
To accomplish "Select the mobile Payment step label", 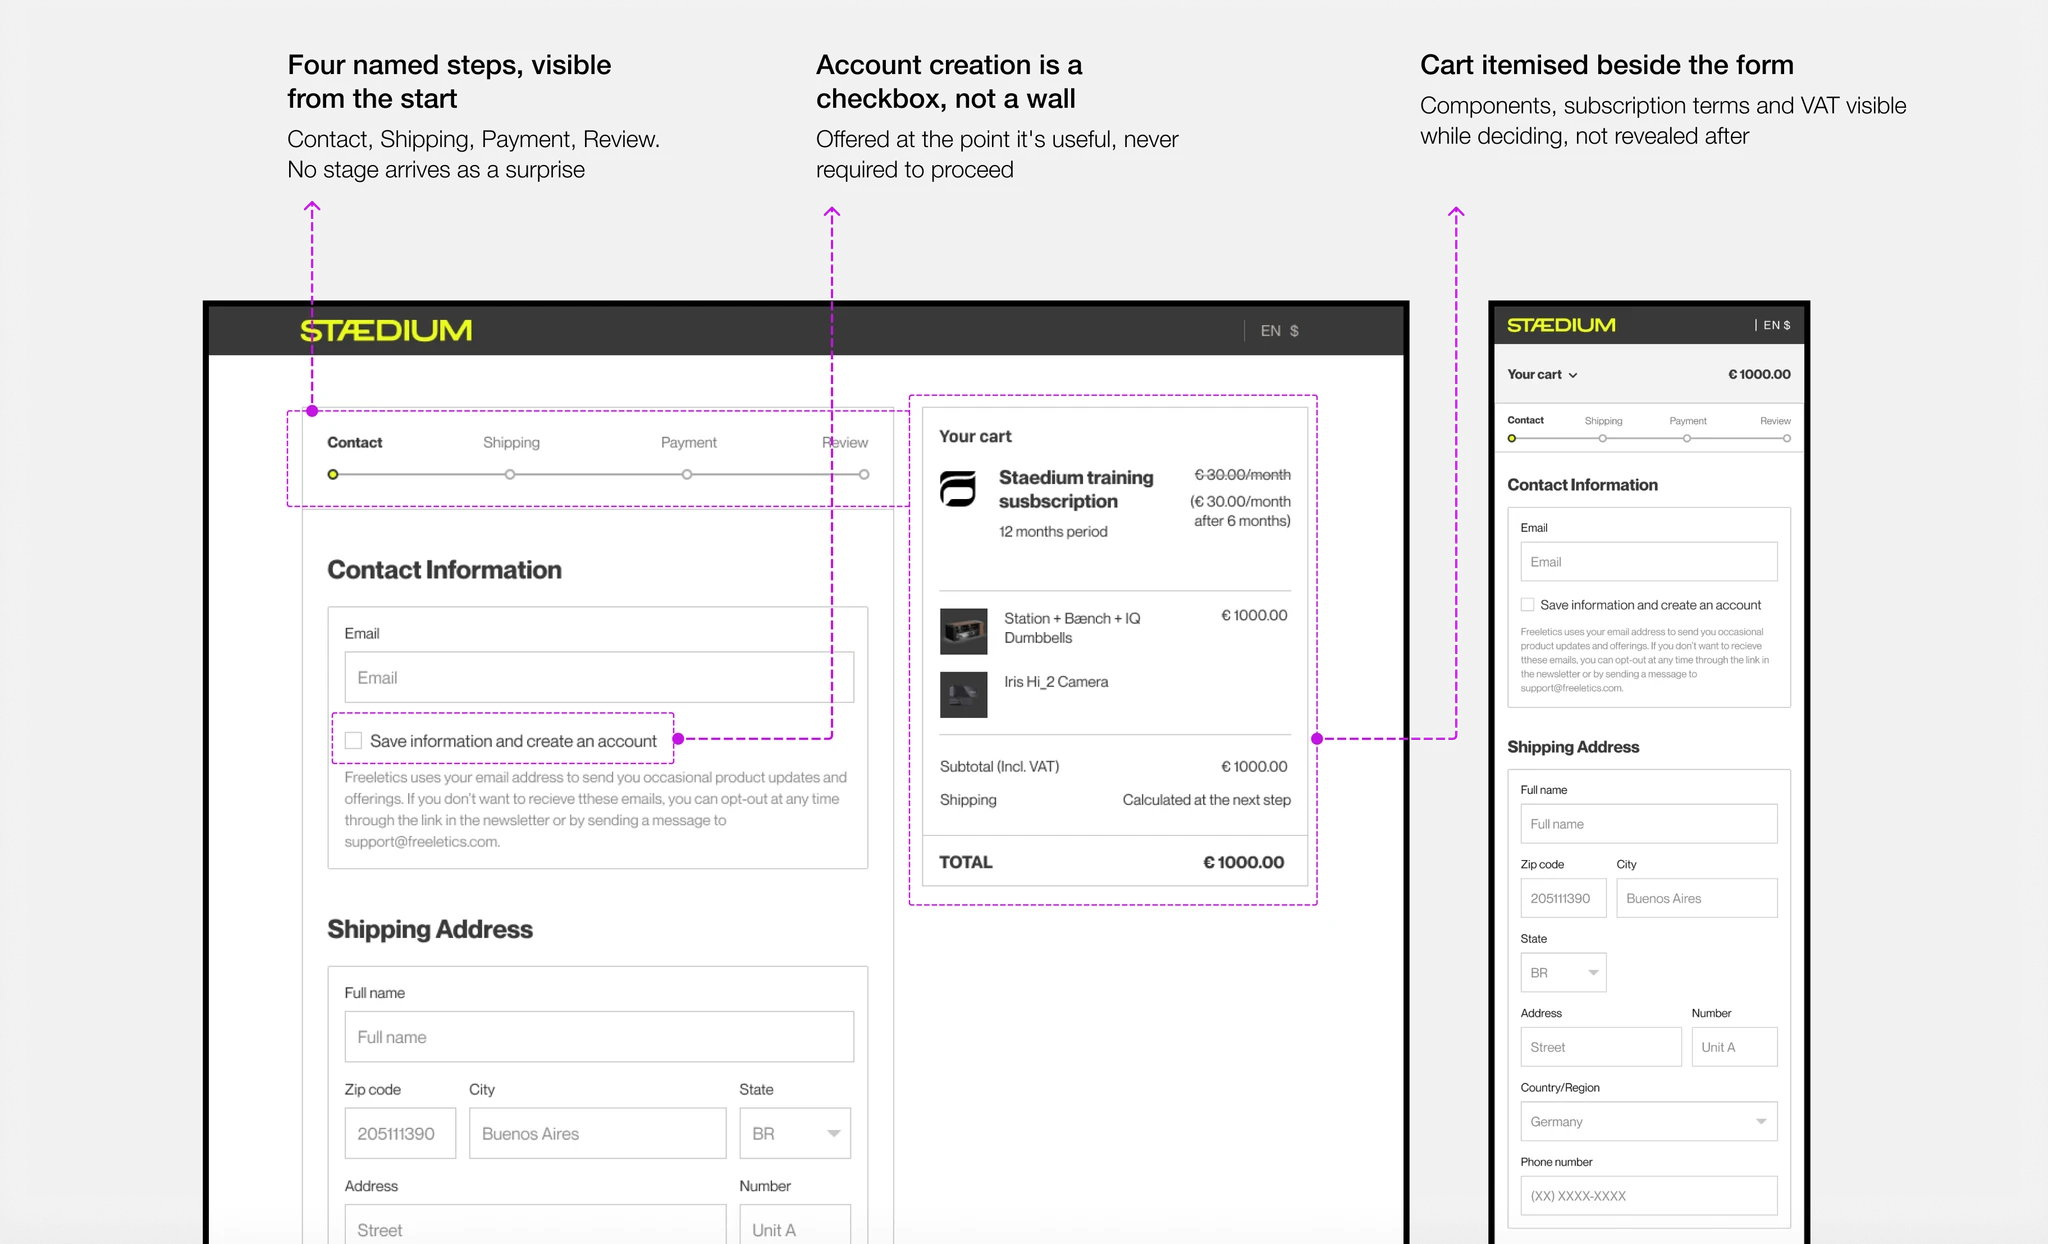I will (1688, 421).
